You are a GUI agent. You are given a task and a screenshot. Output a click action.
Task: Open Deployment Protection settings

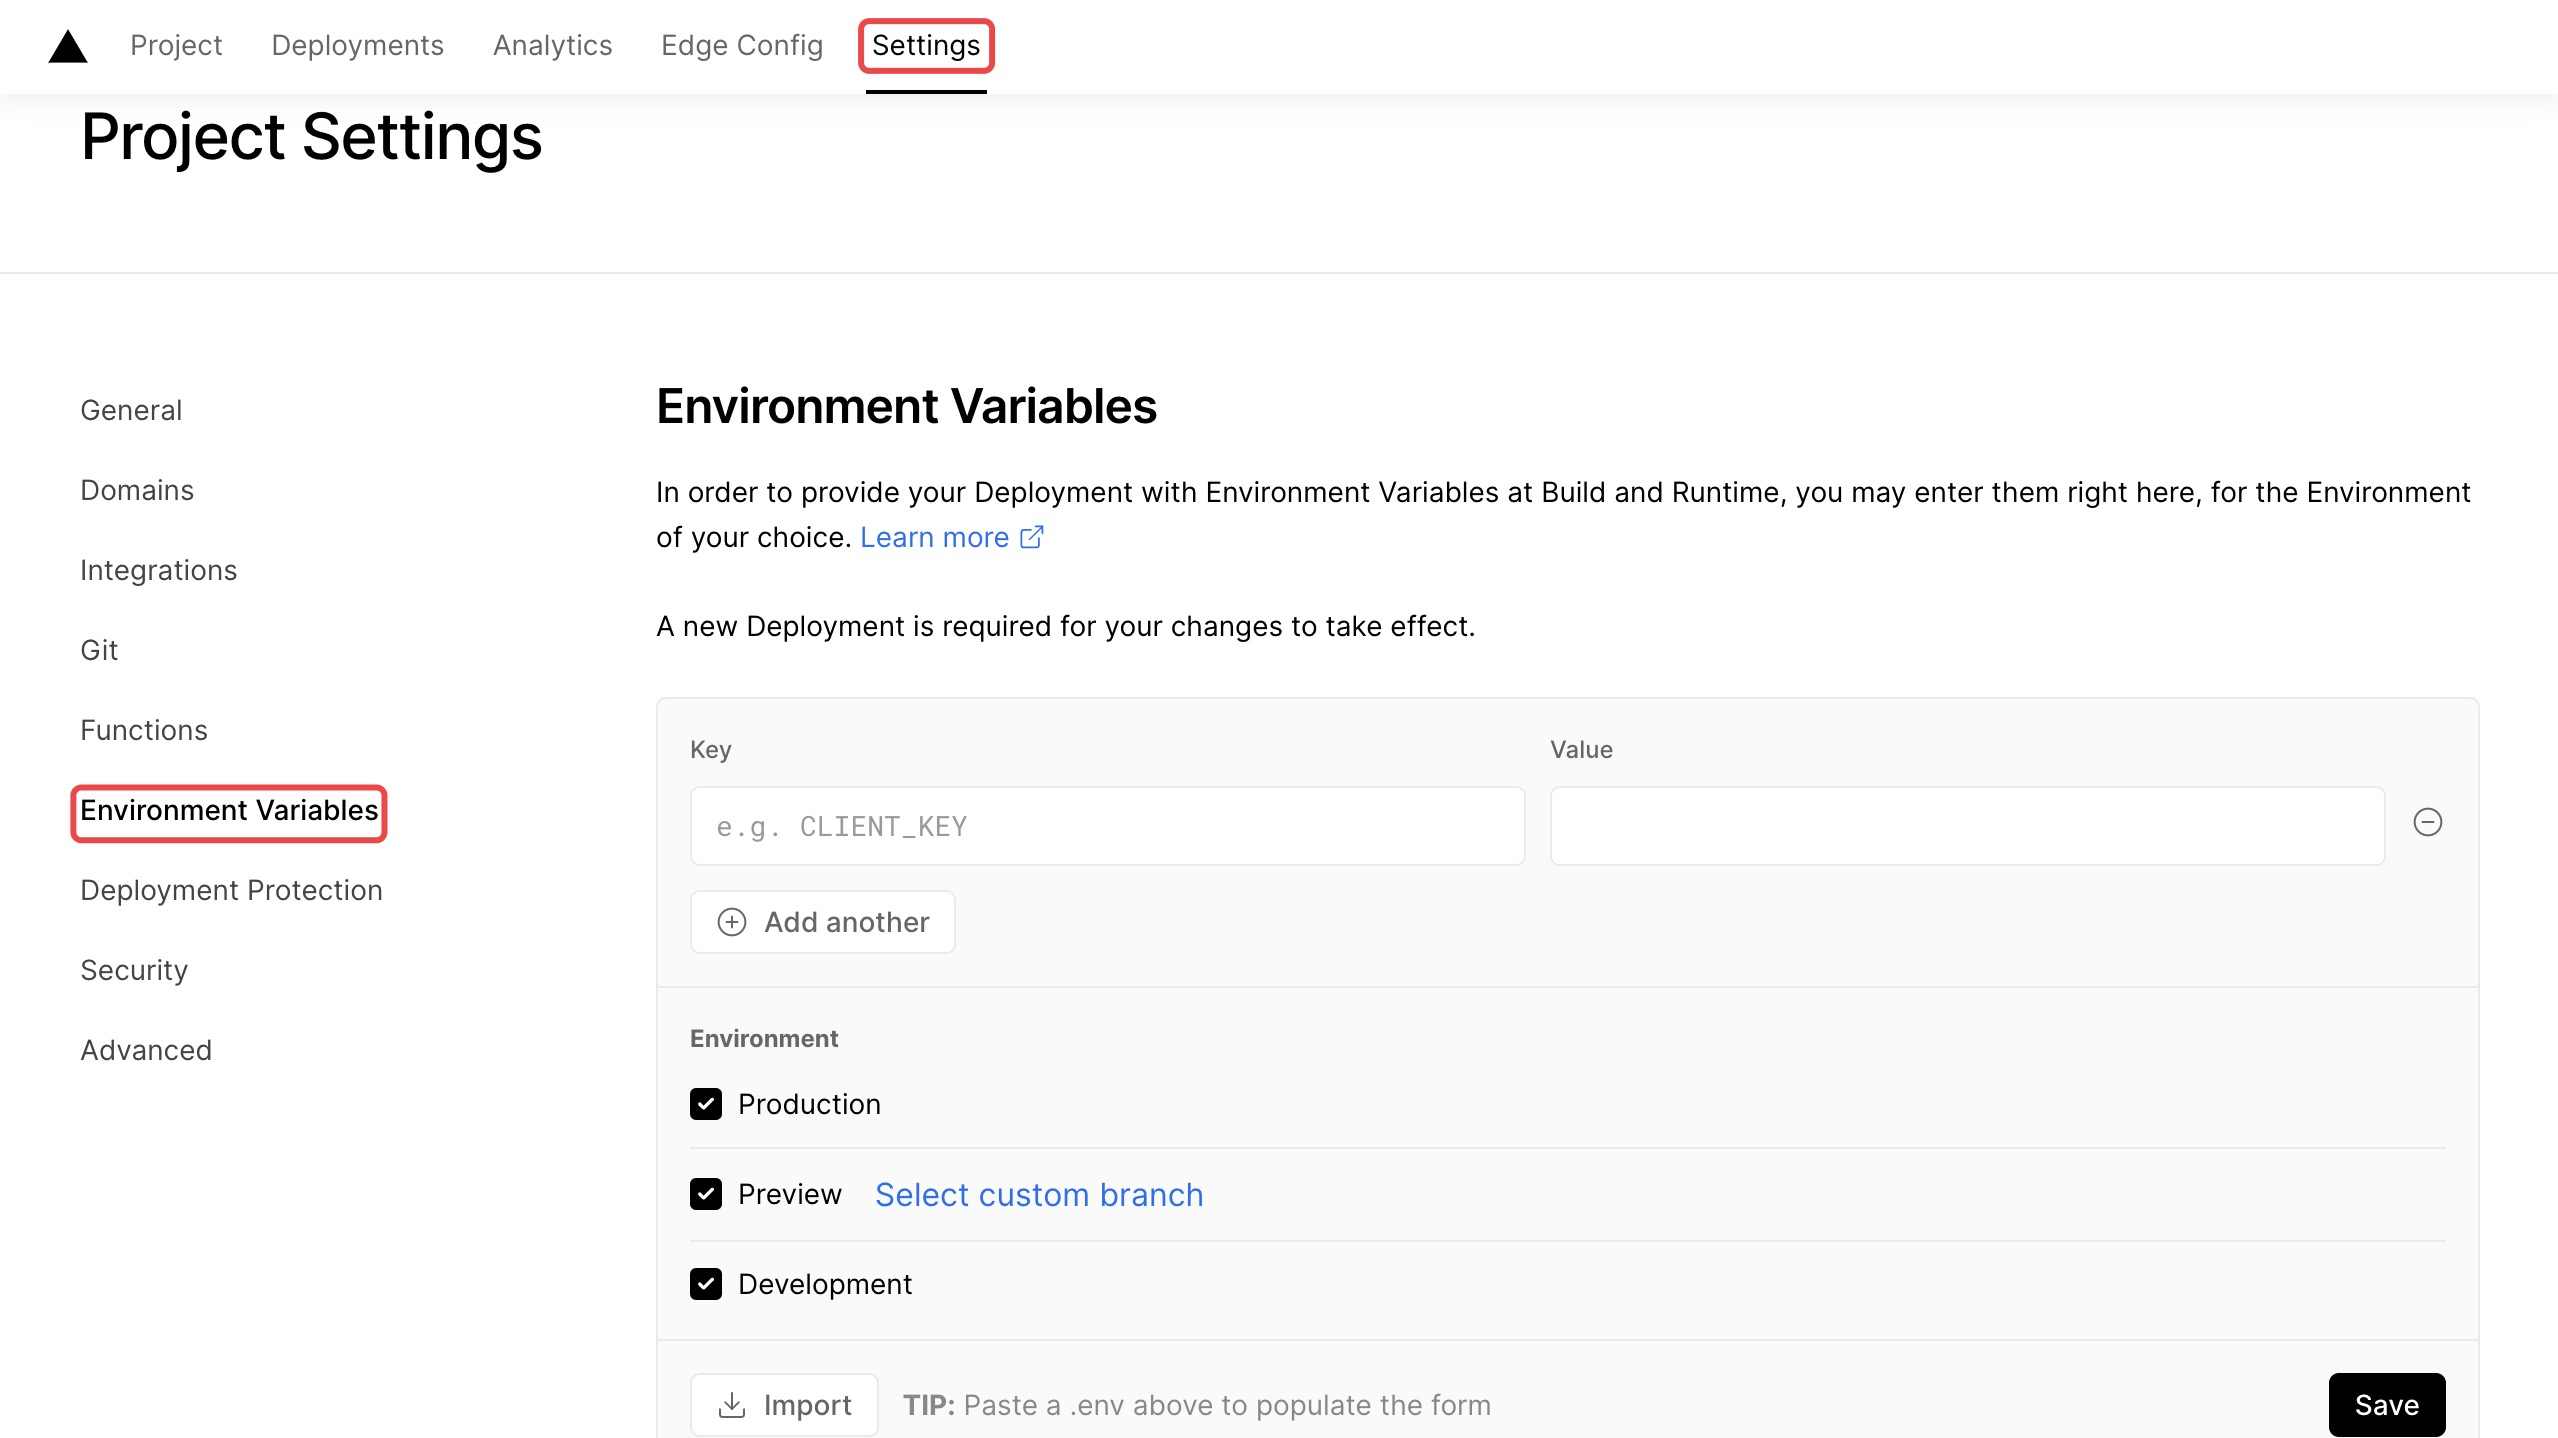click(231, 890)
